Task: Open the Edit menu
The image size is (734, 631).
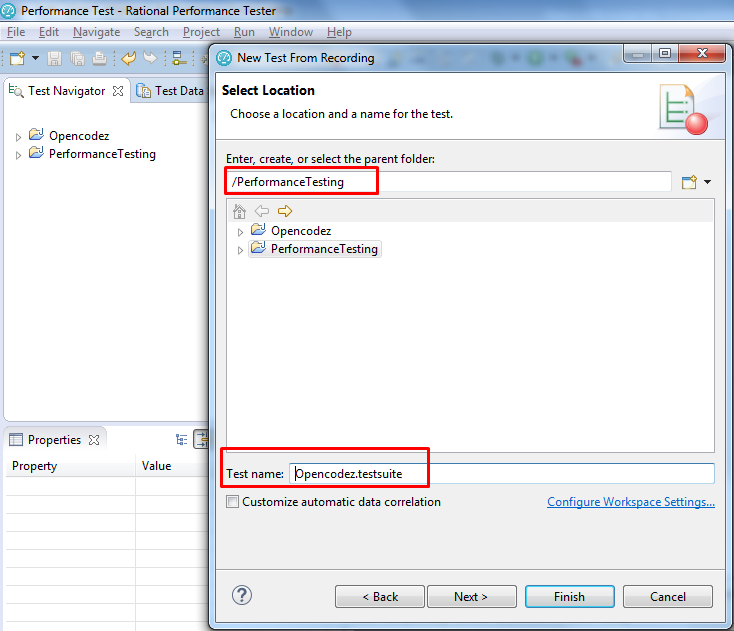Action: (x=49, y=32)
